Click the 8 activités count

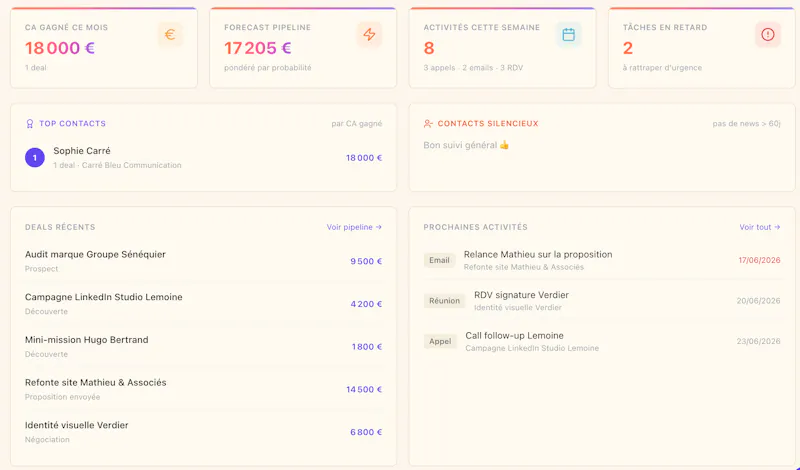[x=429, y=48]
